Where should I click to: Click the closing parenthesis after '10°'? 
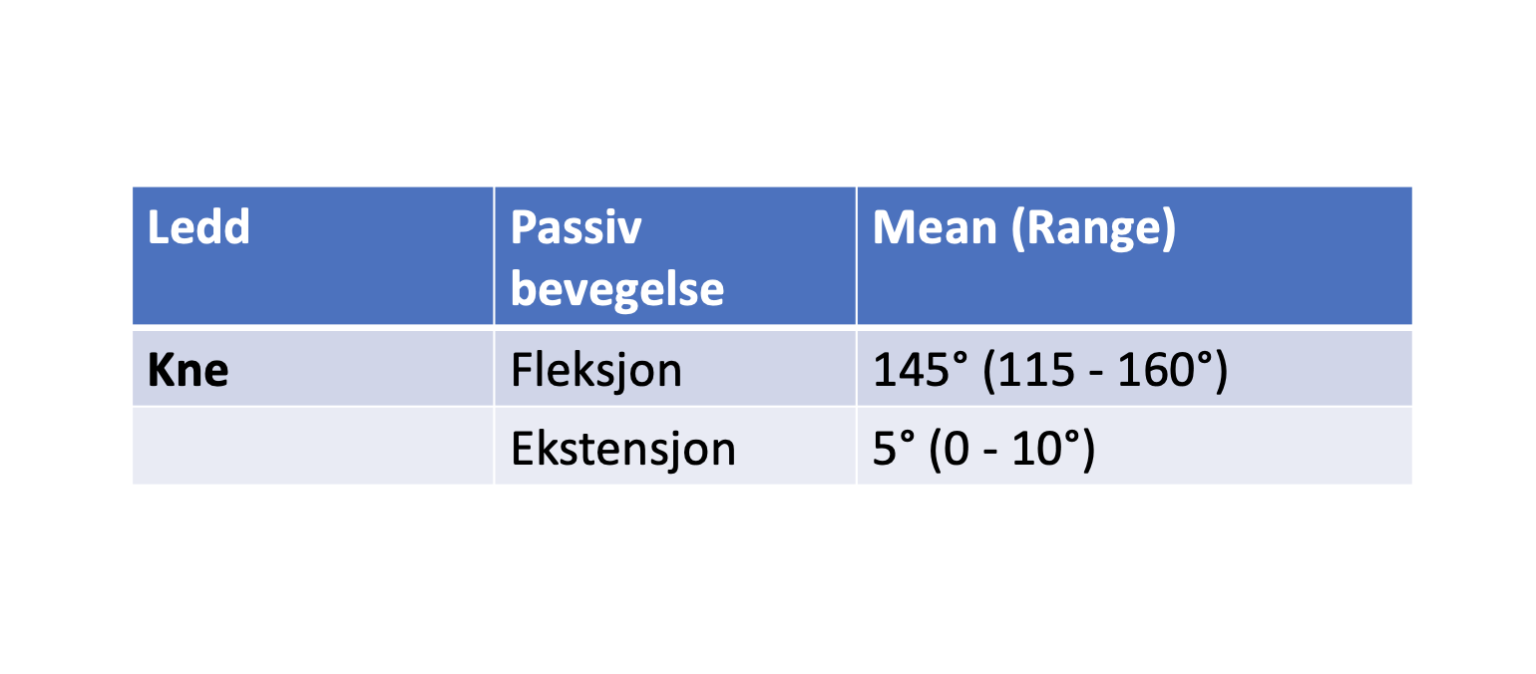[x=1087, y=449]
